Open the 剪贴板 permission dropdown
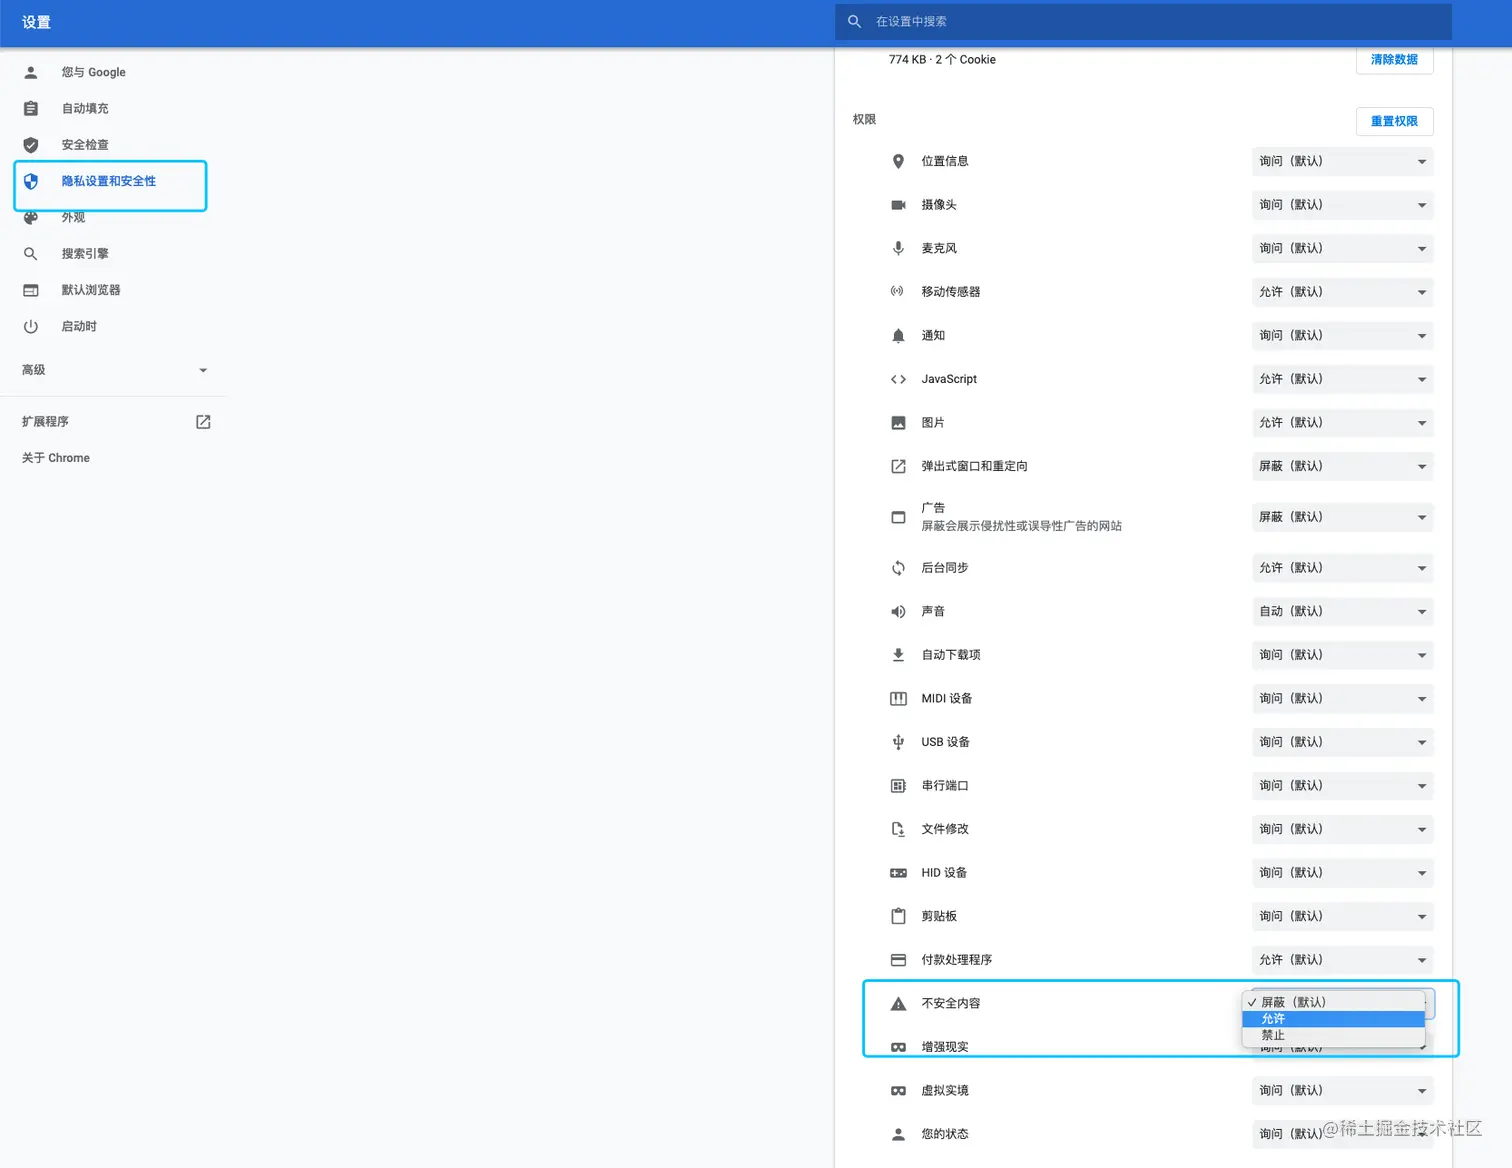Screen dimensions: 1512x1168 pyautogui.click(x=1342, y=916)
